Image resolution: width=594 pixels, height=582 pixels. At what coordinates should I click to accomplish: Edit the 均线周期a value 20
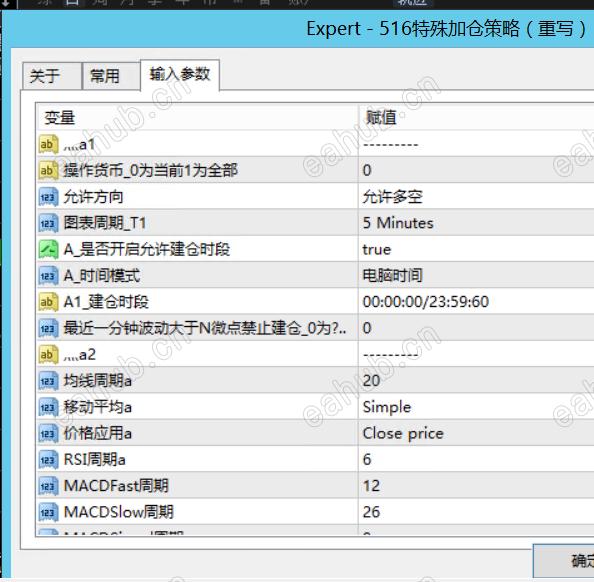(476, 381)
